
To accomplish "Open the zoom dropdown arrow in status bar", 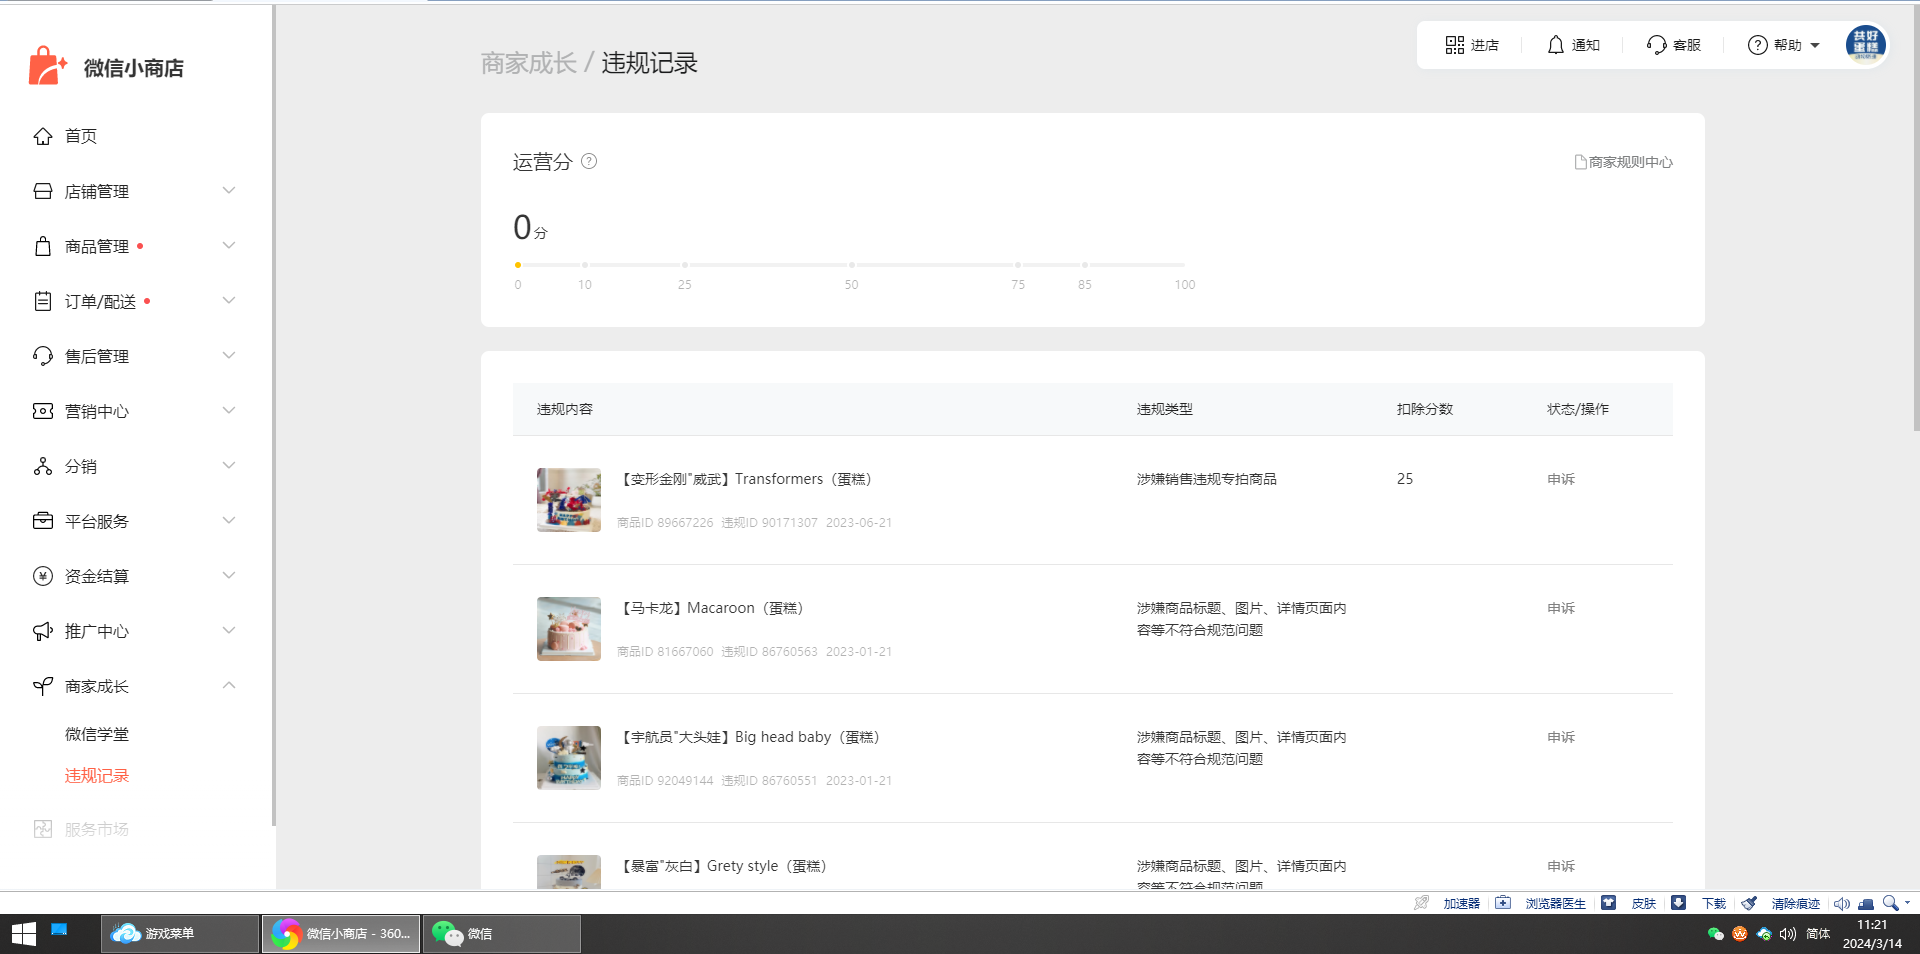I will (x=1907, y=903).
